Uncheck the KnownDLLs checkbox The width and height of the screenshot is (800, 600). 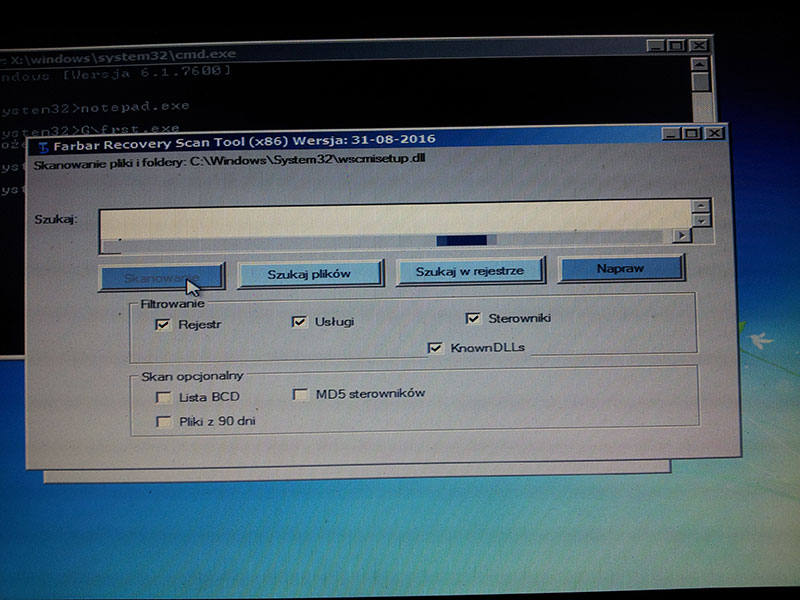click(435, 347)
